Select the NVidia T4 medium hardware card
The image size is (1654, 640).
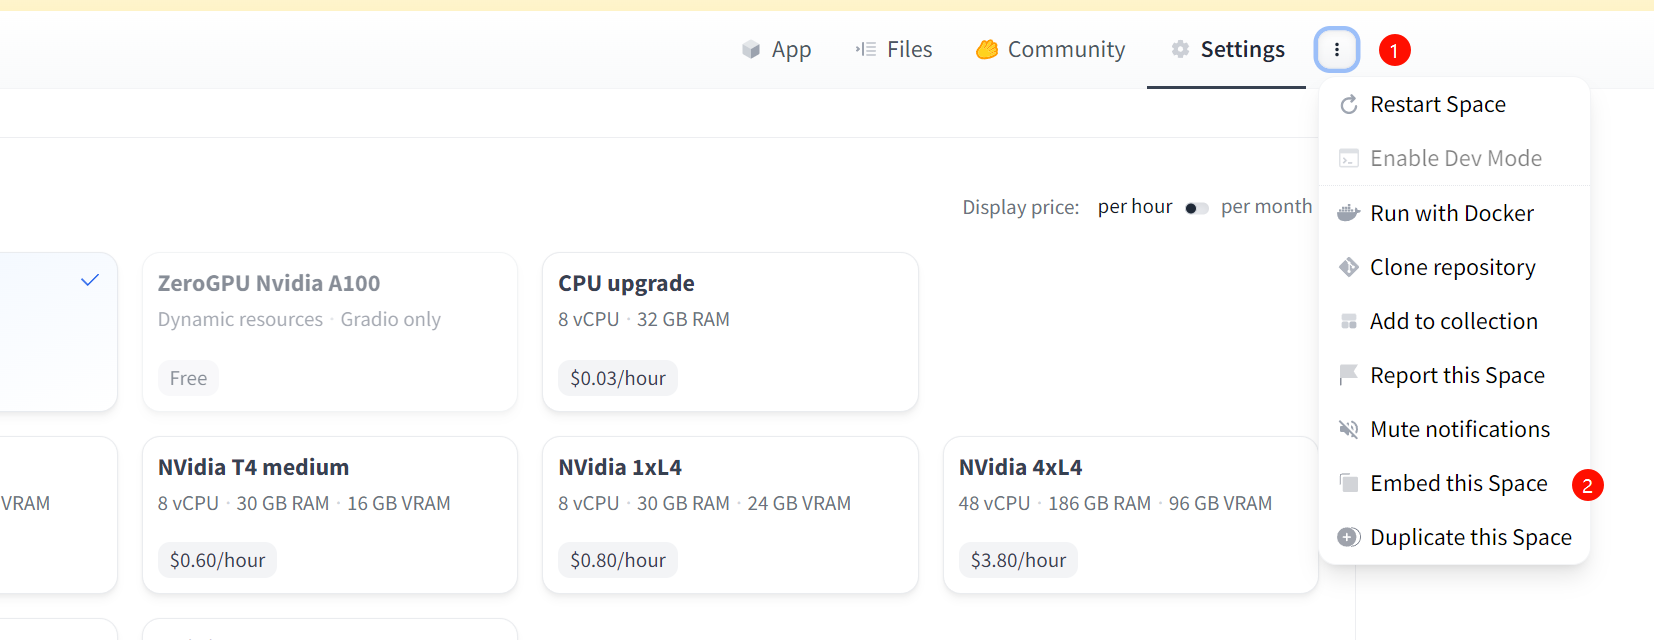330,515
